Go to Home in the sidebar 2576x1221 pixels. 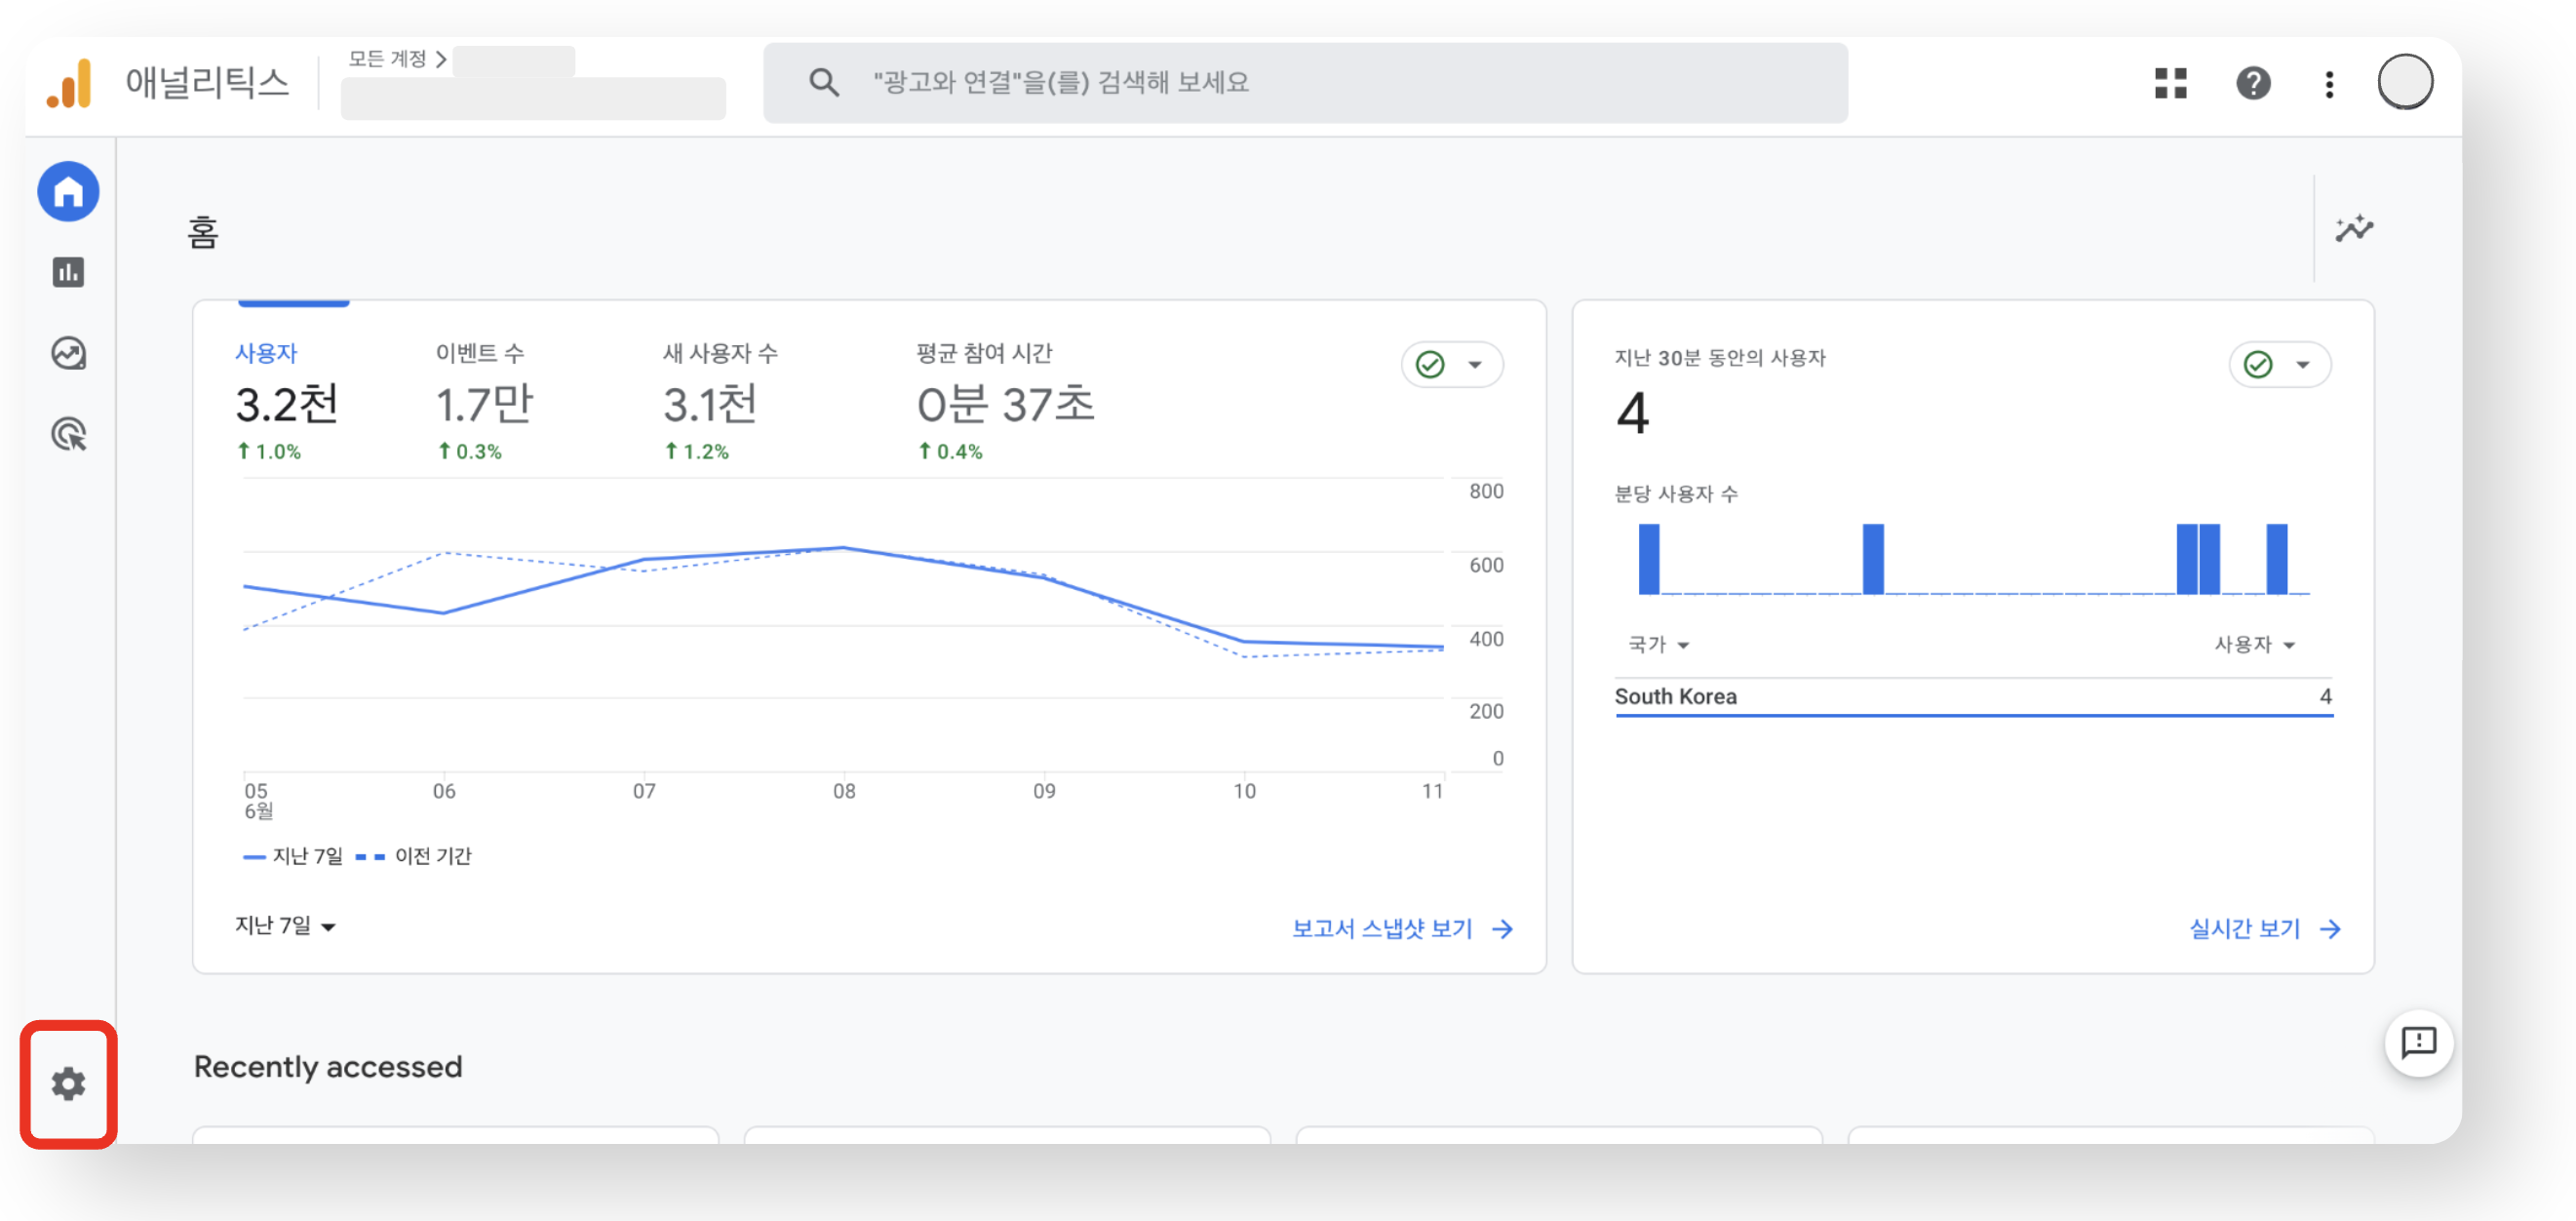(x=68, y=191)
